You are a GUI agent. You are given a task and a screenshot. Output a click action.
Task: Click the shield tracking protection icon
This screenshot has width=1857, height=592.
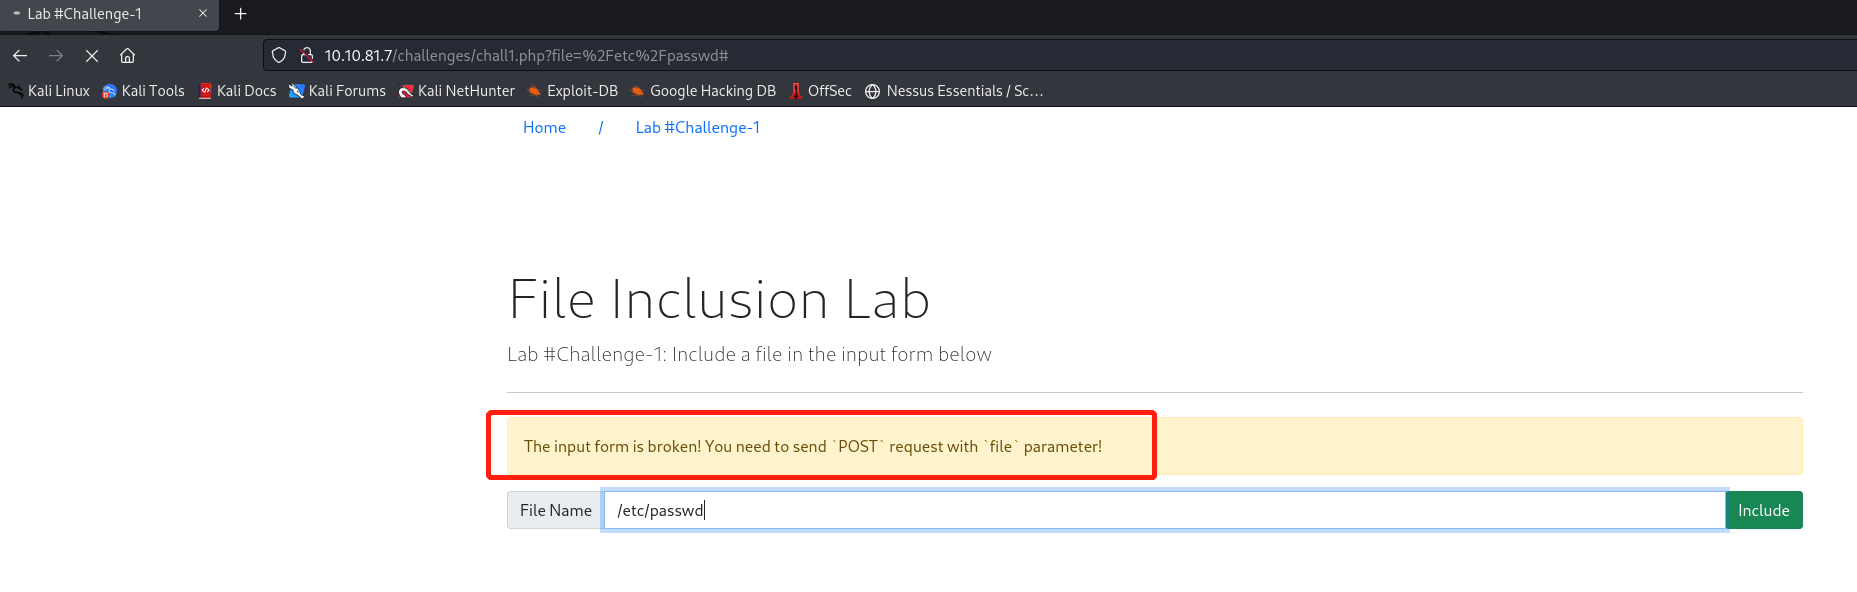coord(280,56)
